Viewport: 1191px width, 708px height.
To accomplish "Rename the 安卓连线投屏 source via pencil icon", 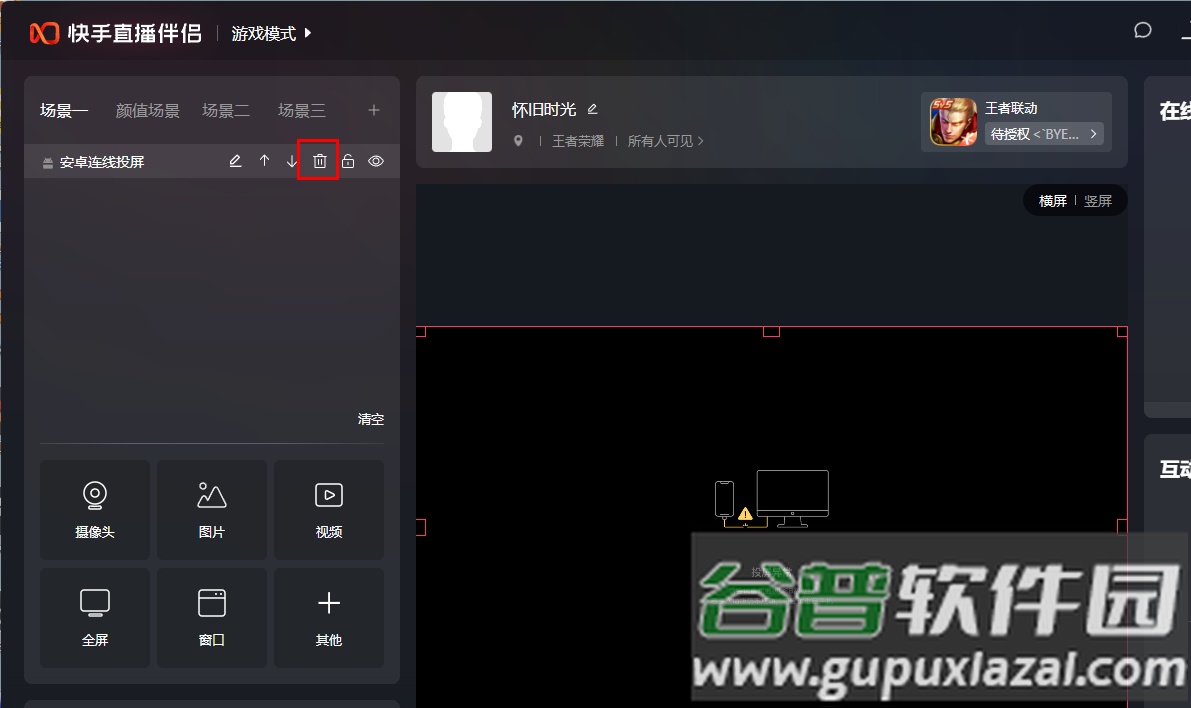I will click(x=236, y=161).
